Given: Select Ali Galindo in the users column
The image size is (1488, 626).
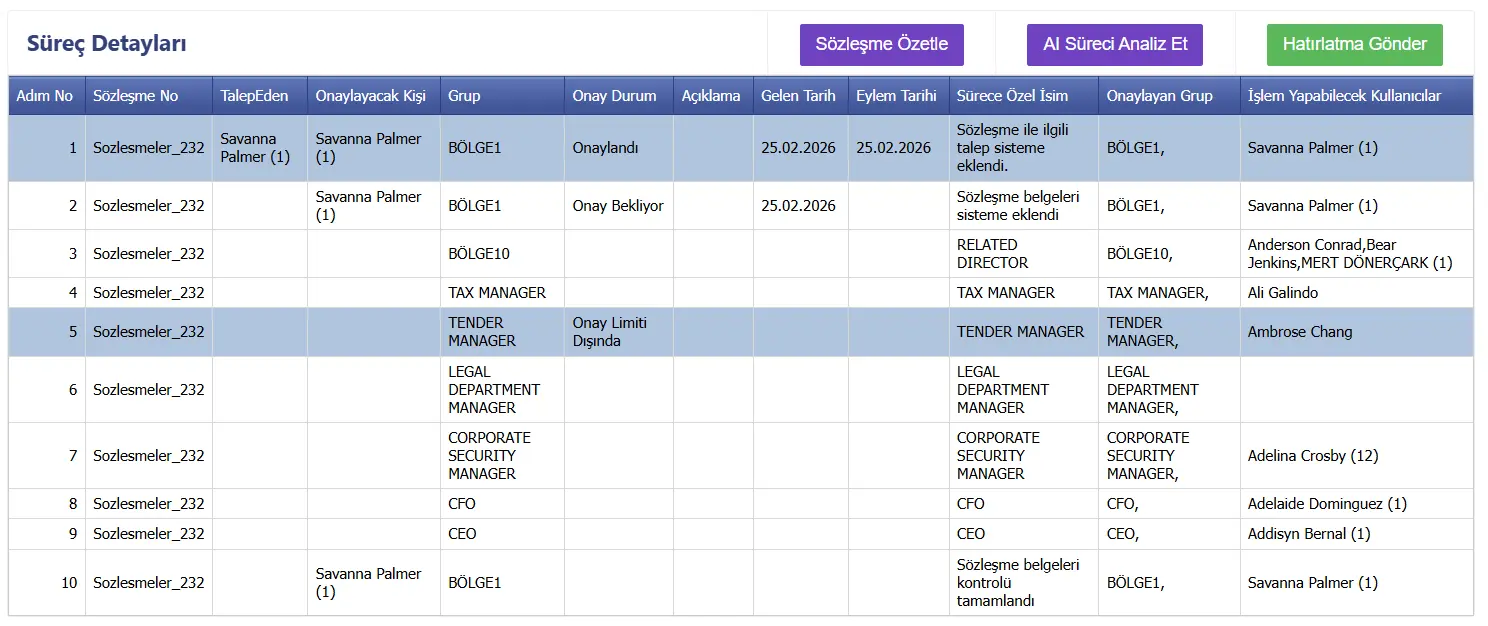Looking at the screenshot, I should tap(1283, 293).
